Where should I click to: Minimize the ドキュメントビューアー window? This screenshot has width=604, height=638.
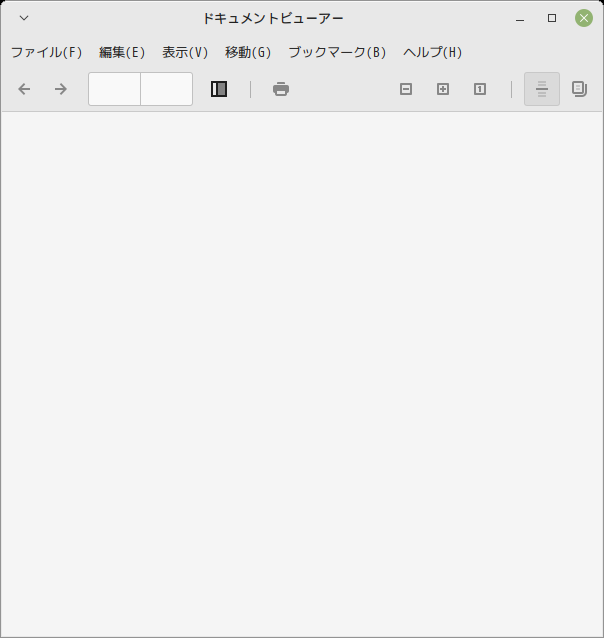point(520,18)
